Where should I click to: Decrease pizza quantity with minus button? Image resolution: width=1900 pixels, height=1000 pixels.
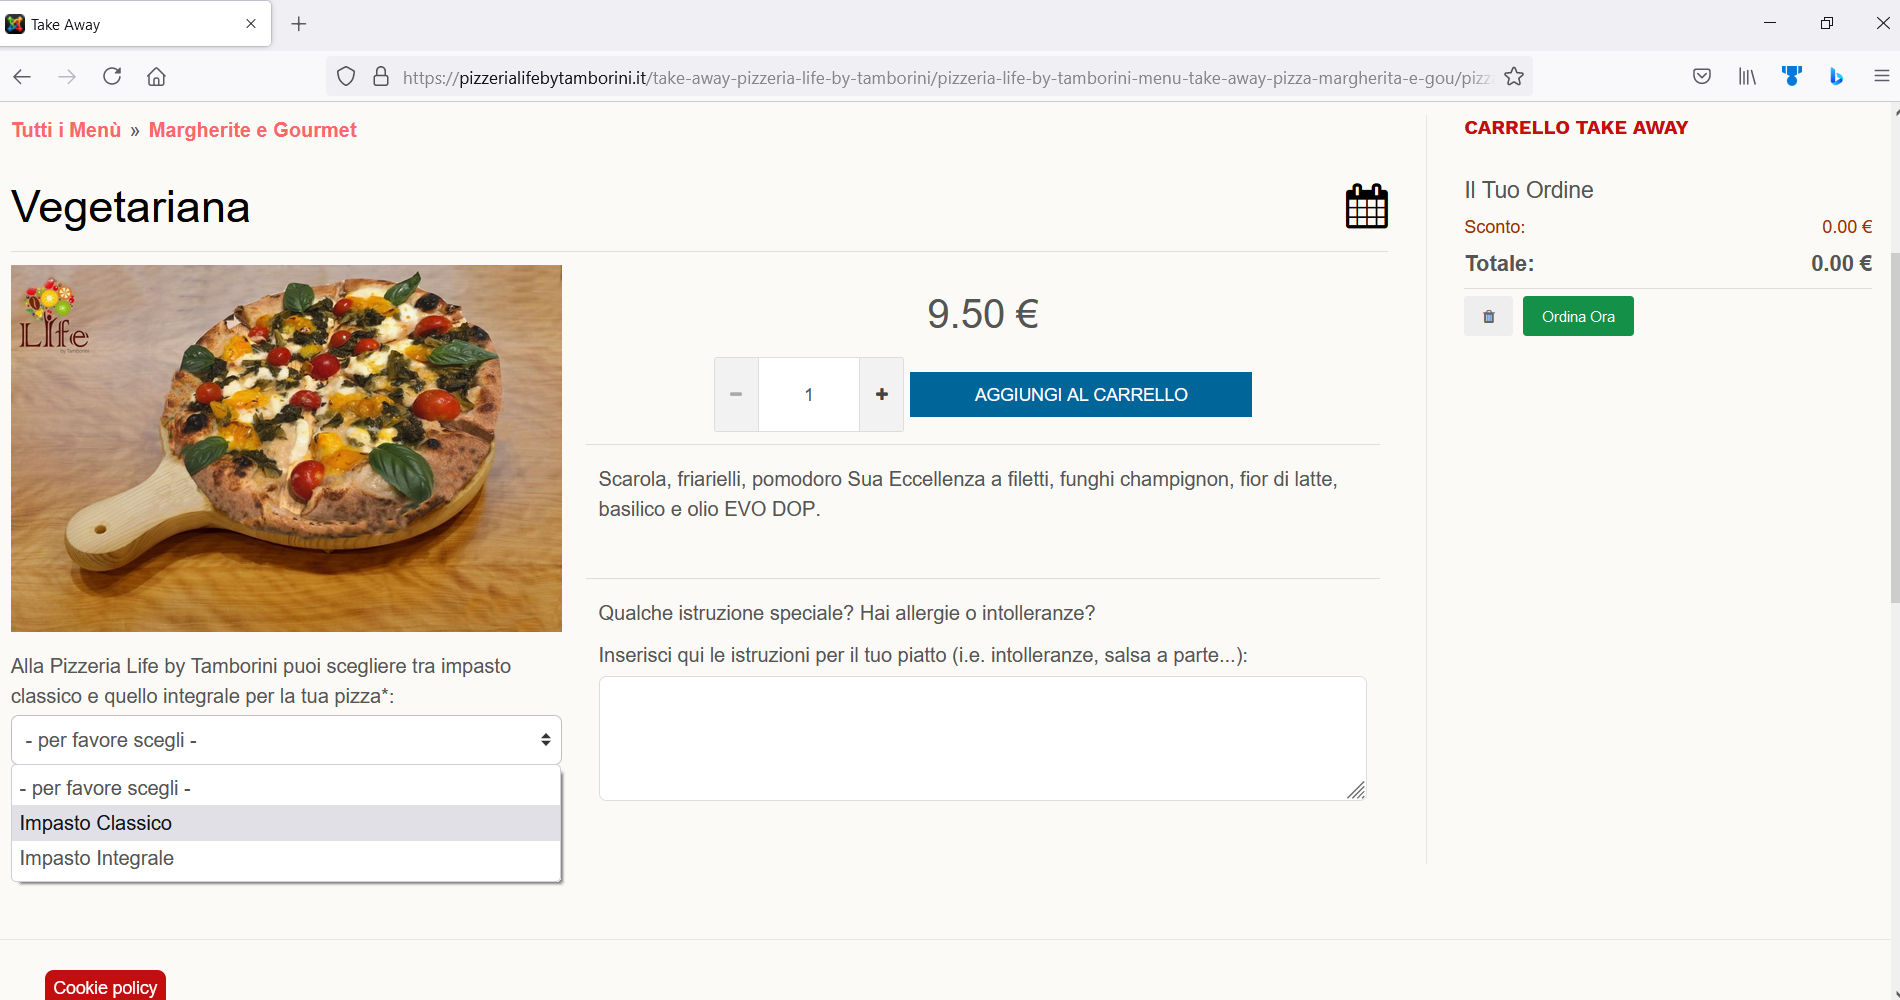tap(736, 395)
